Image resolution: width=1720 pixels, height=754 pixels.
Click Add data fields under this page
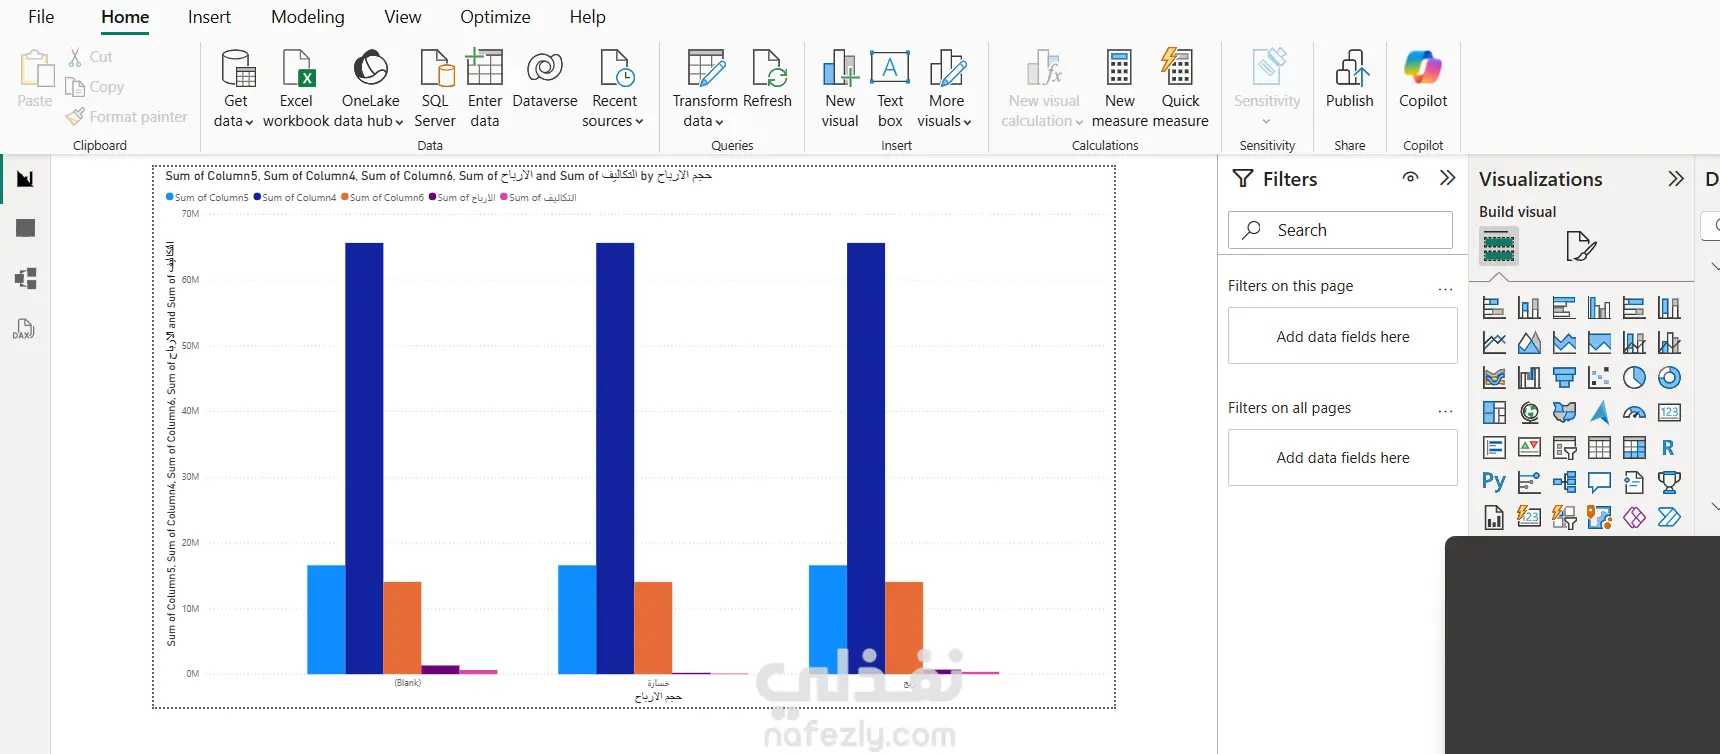tap(1343, 336)
